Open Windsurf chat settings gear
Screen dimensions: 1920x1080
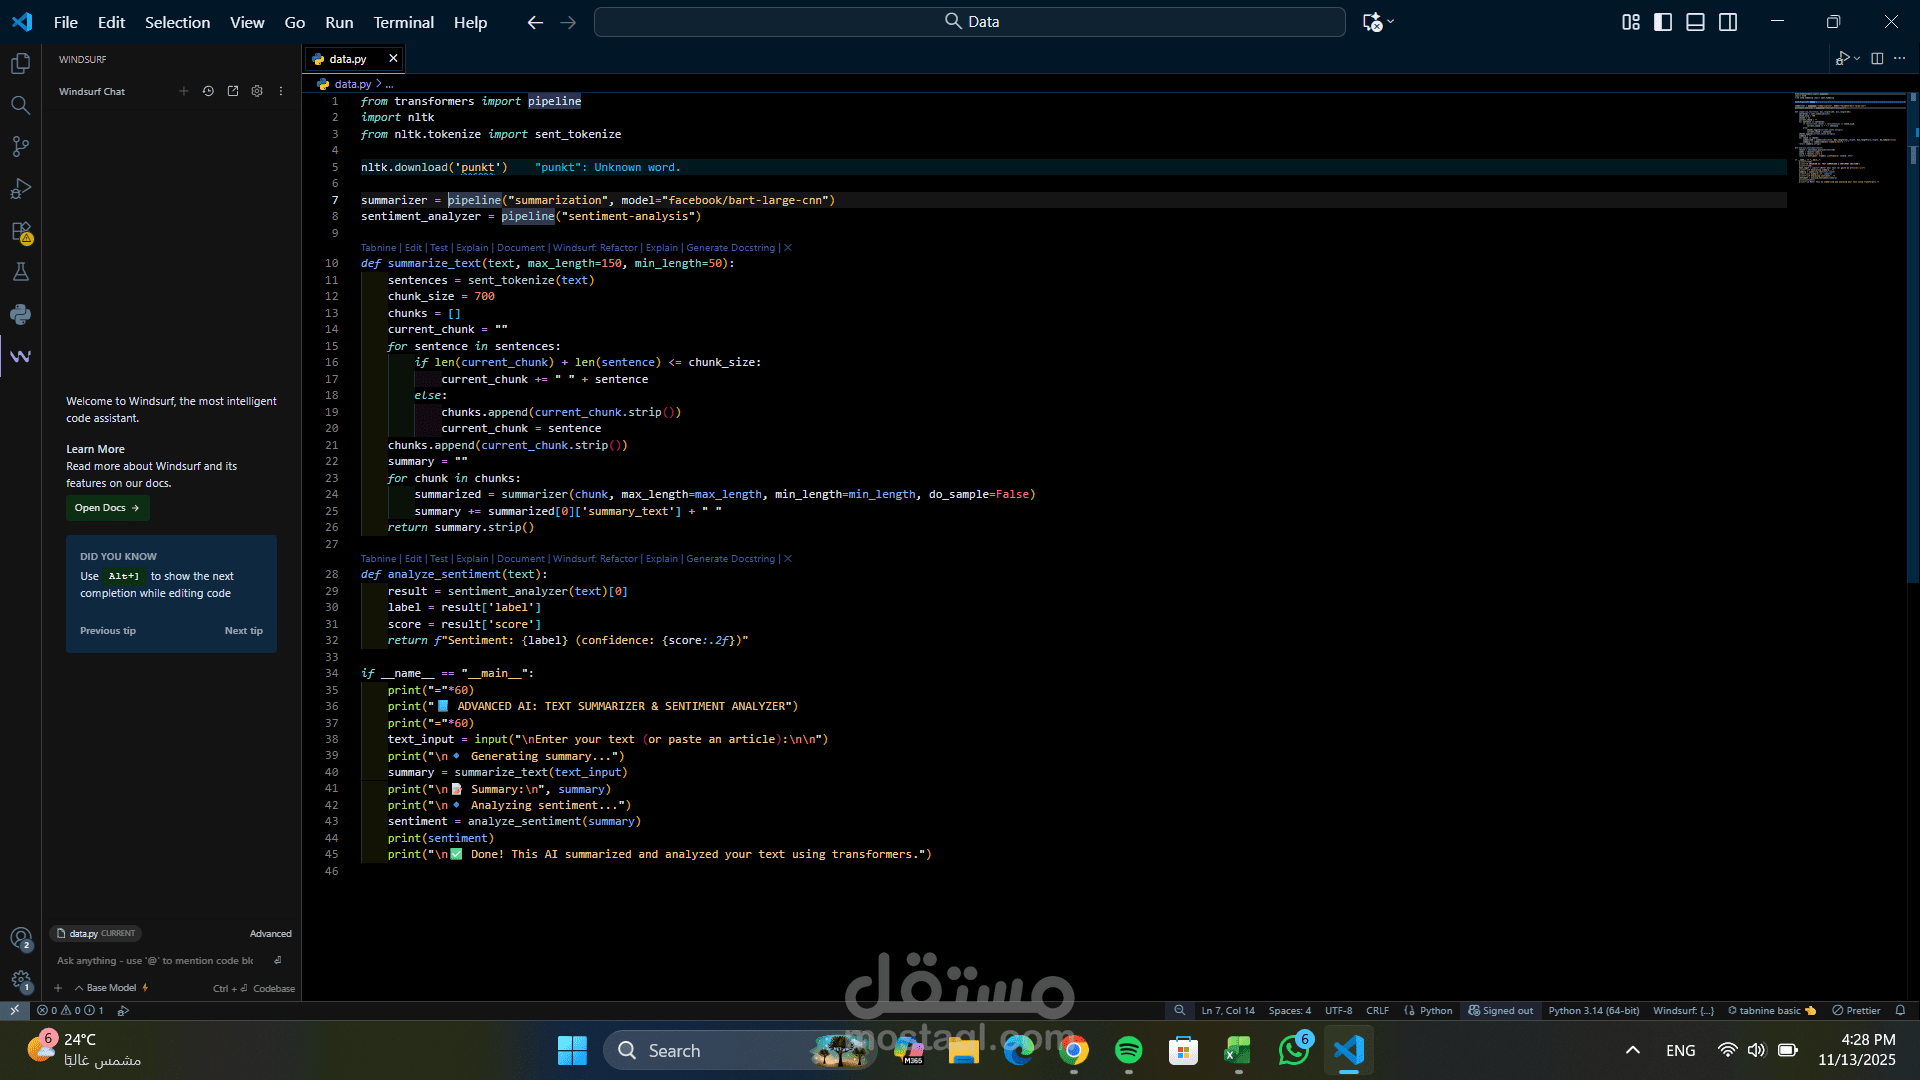257,91
